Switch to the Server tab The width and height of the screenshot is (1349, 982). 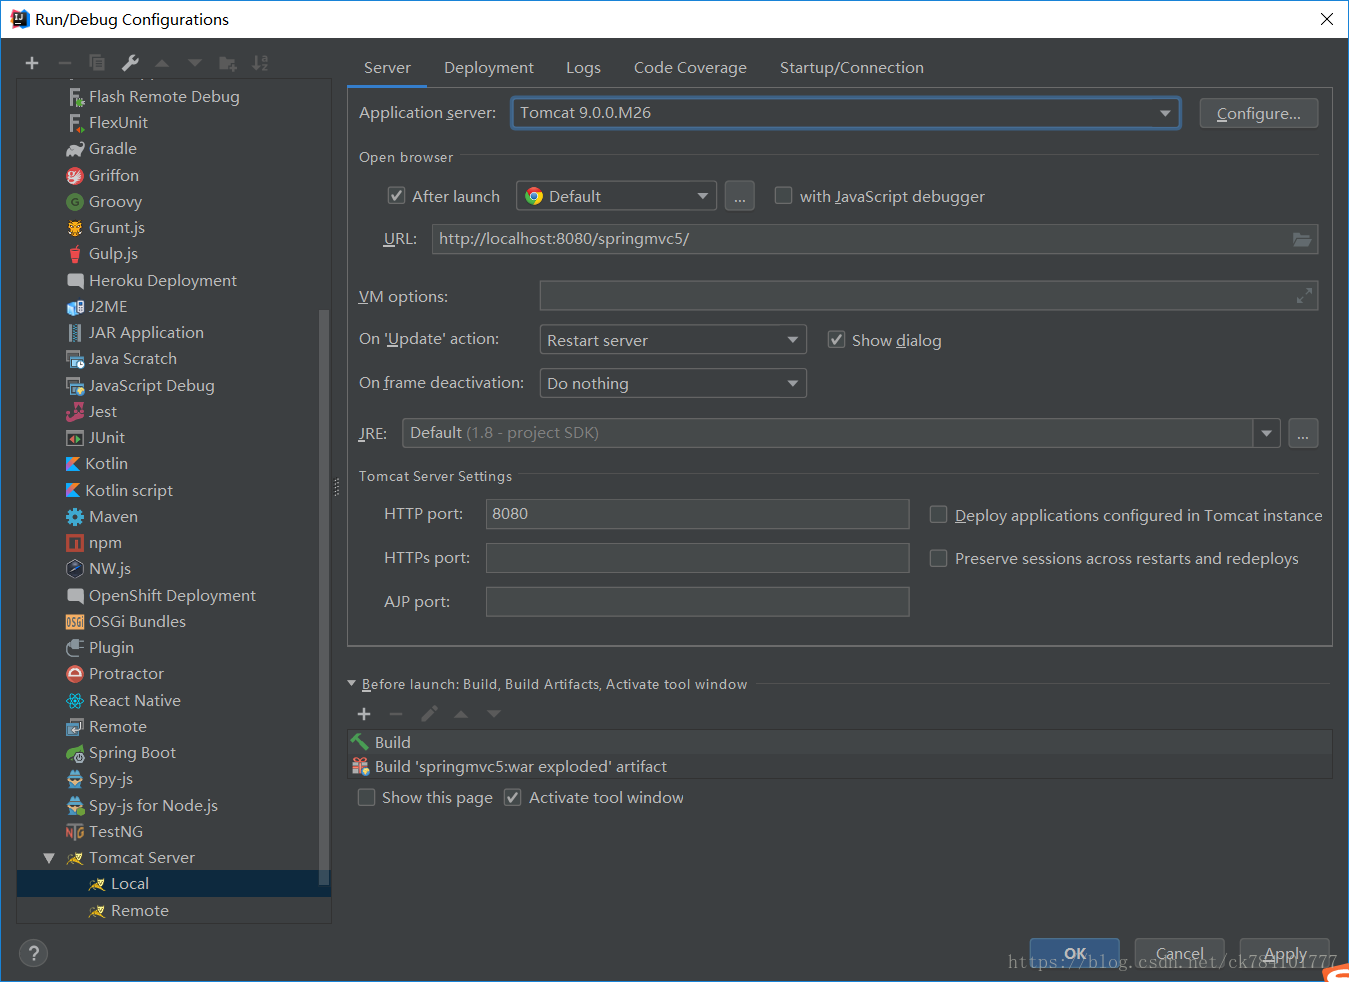pyautogui.click(x=387, y=68)
